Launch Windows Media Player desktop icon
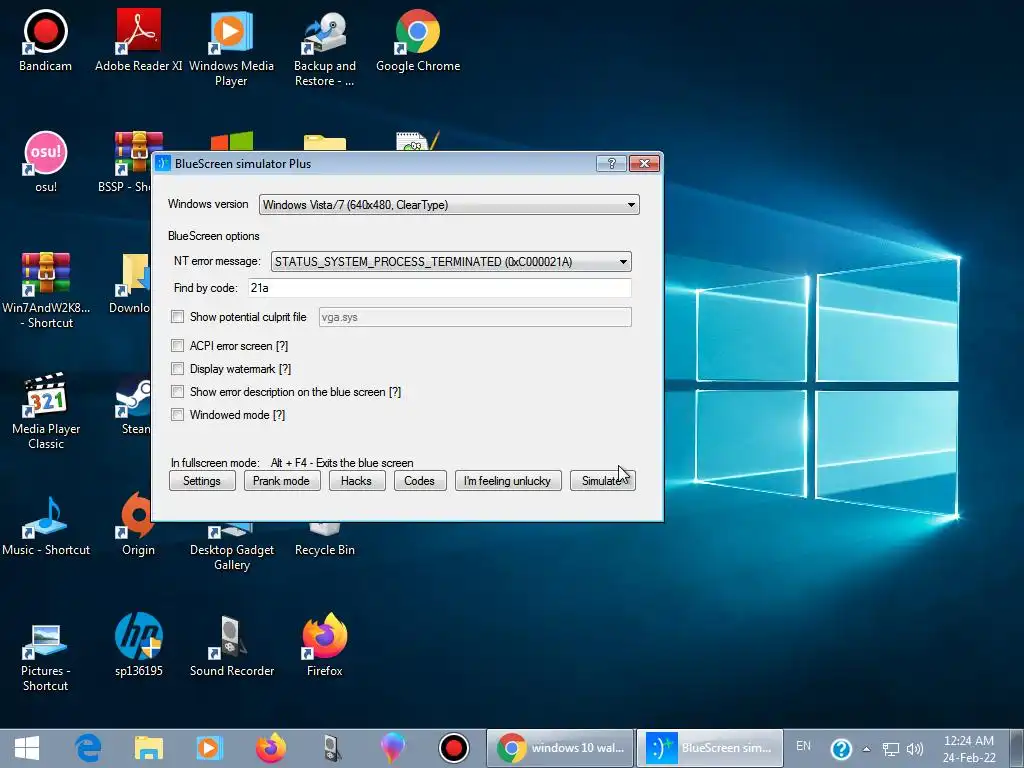This screenshot has width=1024, height=768. point(231,48)
